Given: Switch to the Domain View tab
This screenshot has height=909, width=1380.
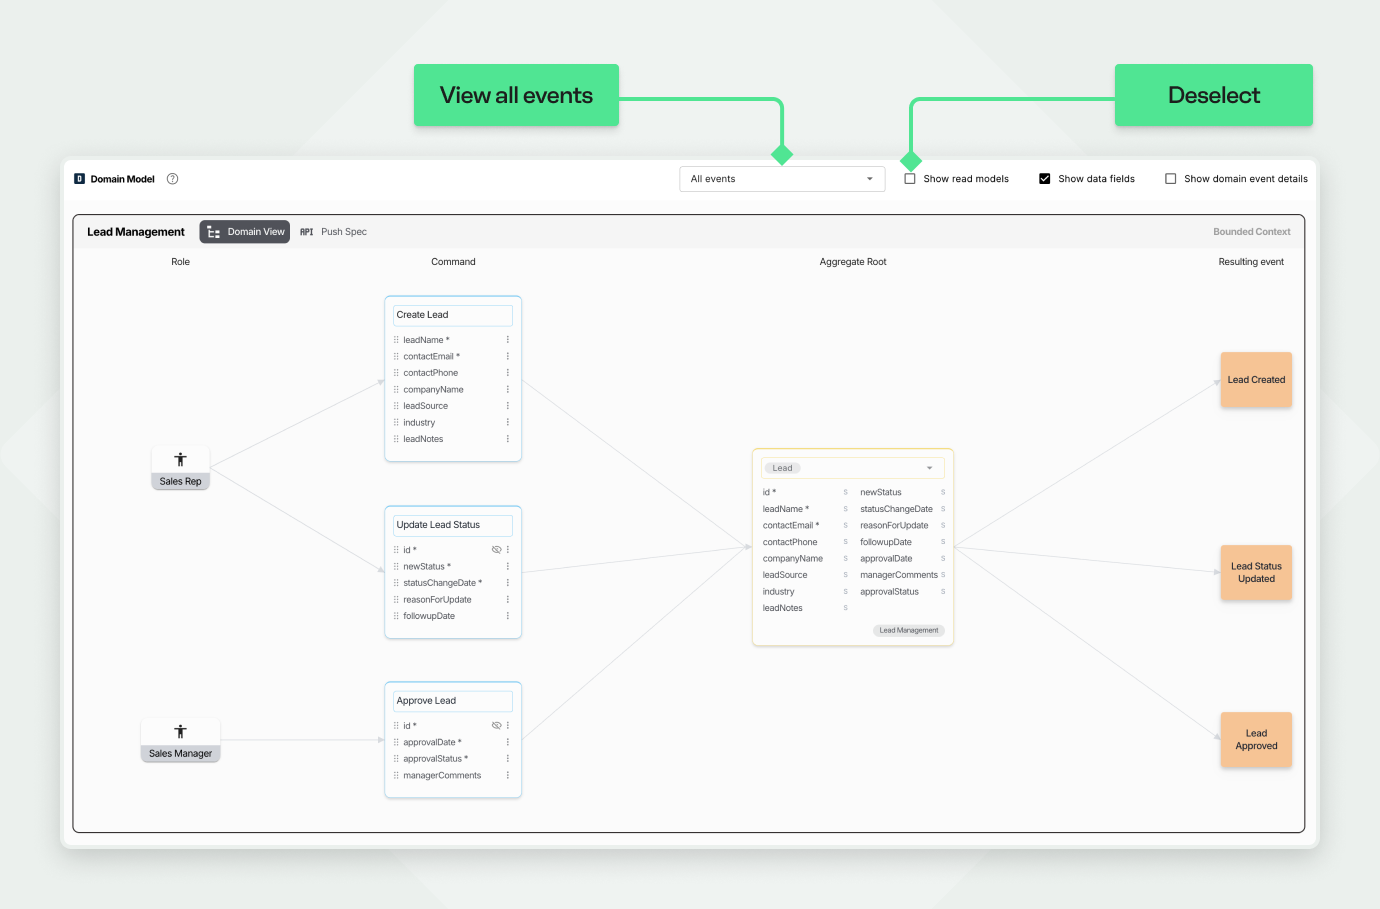Looking at the screenshot, I should coord(245,232).
